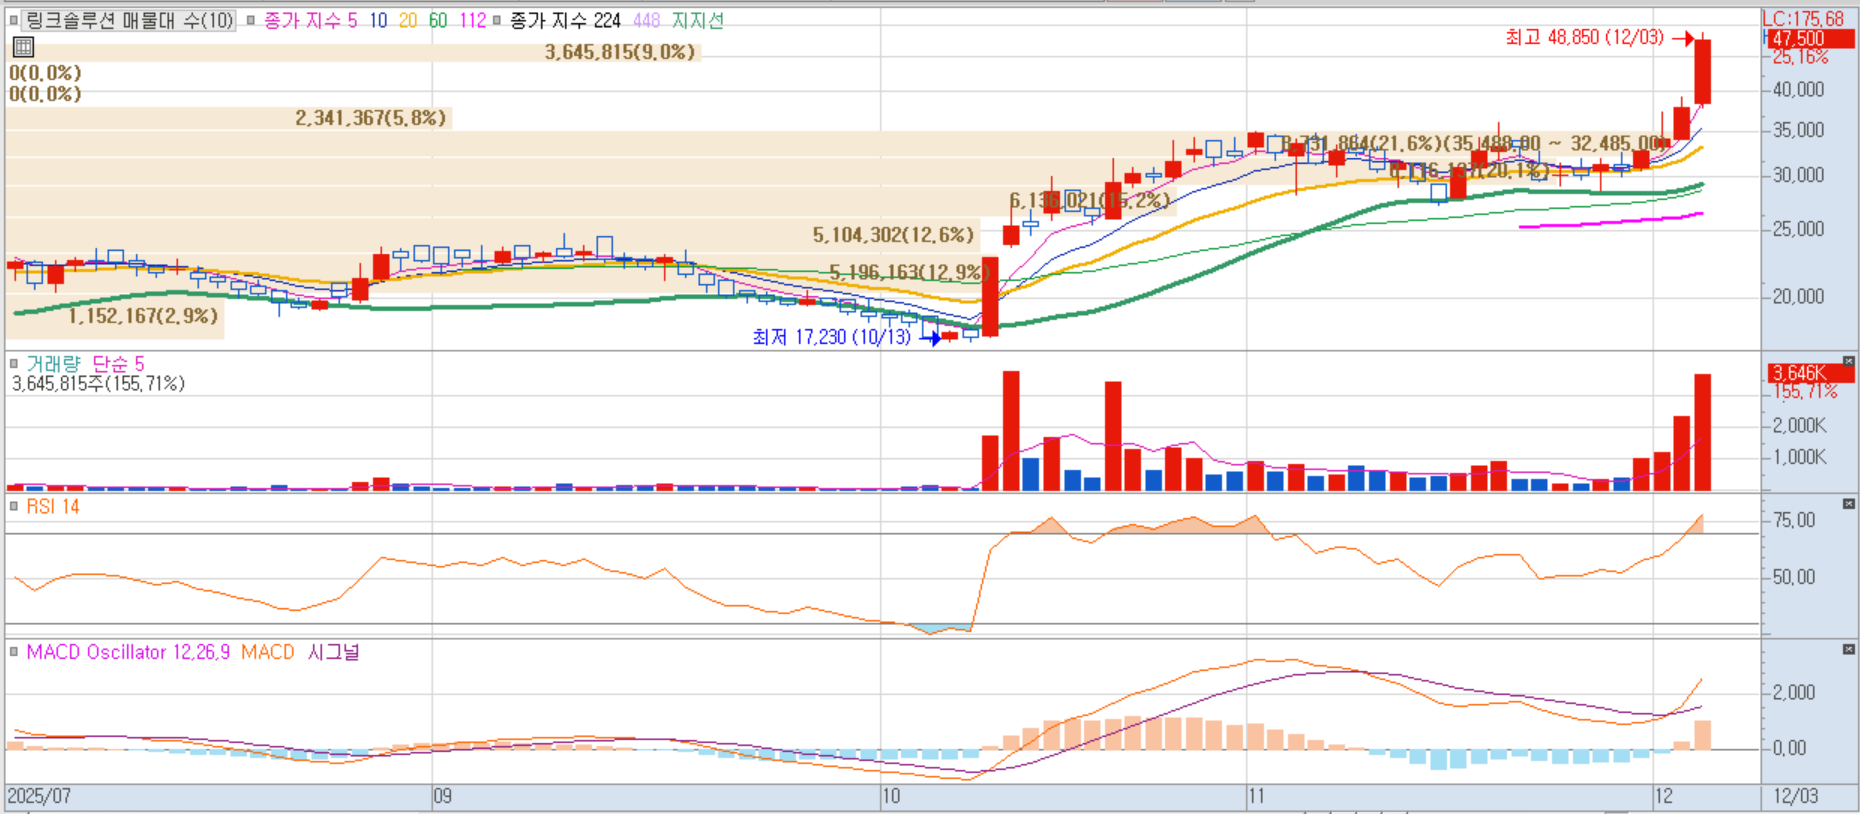This screenshot has width=1860, height=814.
Task: Close the 거래량 volume panel
Action: click(1849, 361)
